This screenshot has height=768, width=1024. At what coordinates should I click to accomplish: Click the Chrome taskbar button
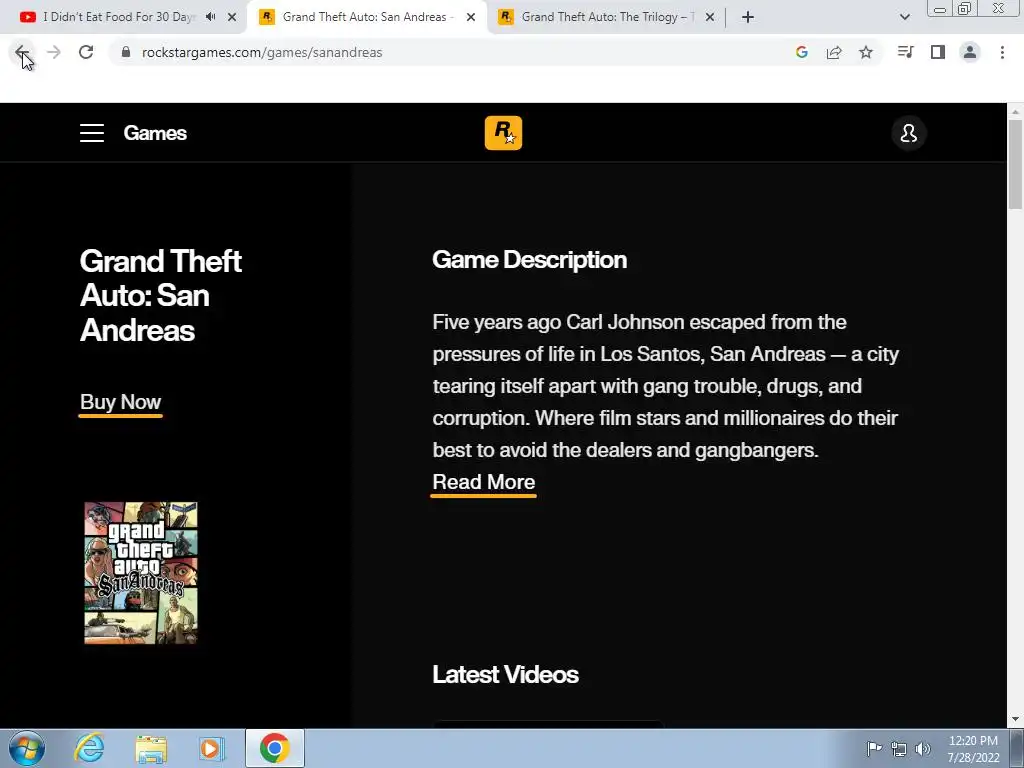click(x=275, y=748)
